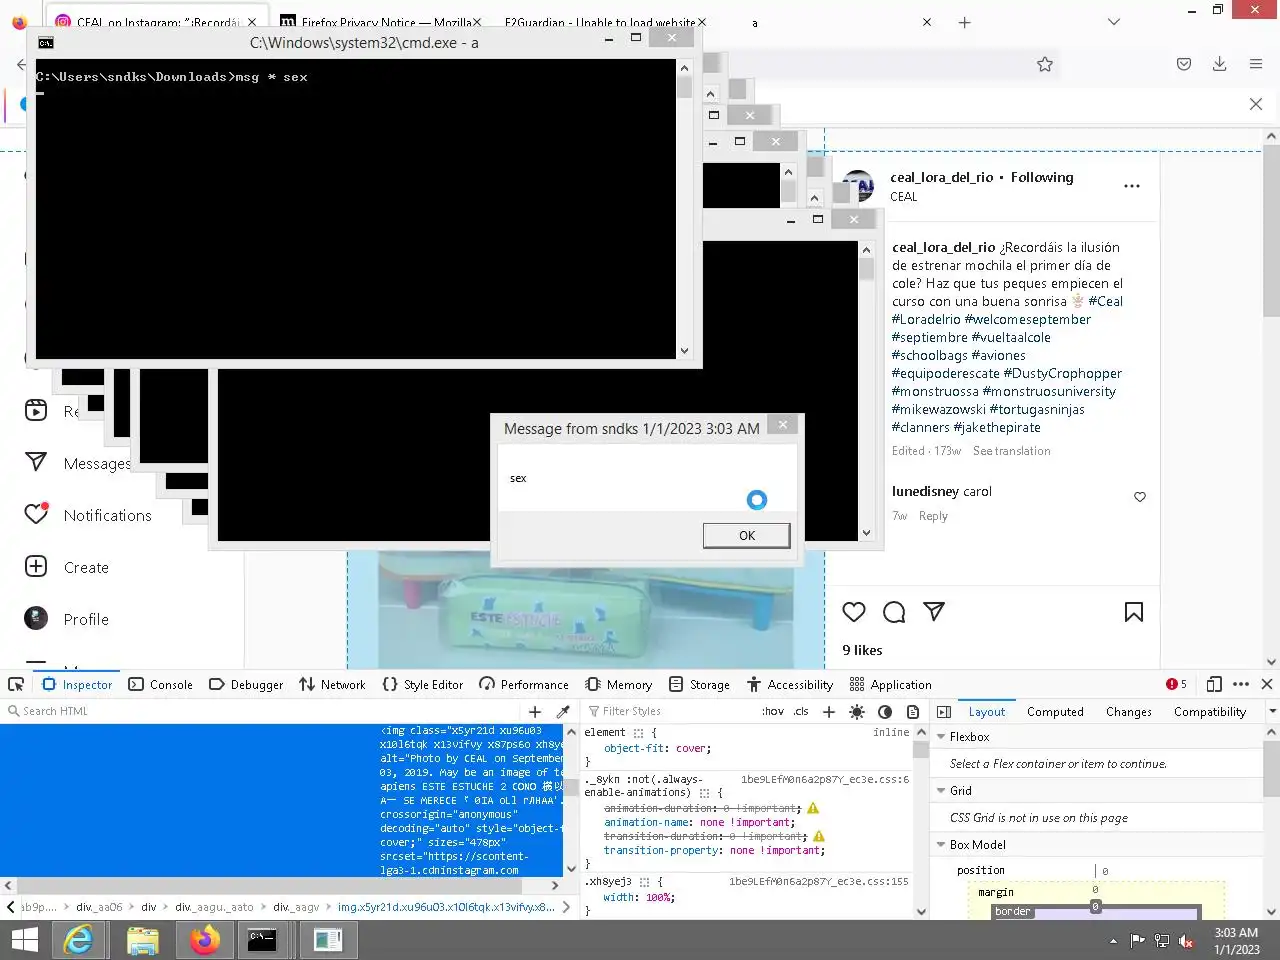Open the Style Editor tab

coord(423,685)
